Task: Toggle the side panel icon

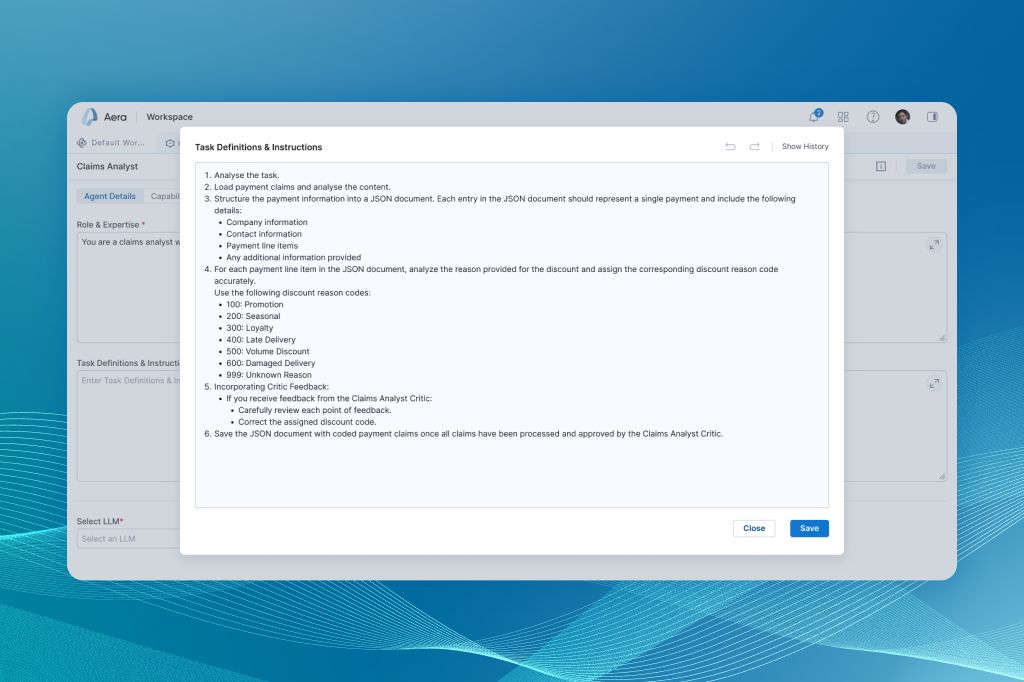Action: coord(932,117)
